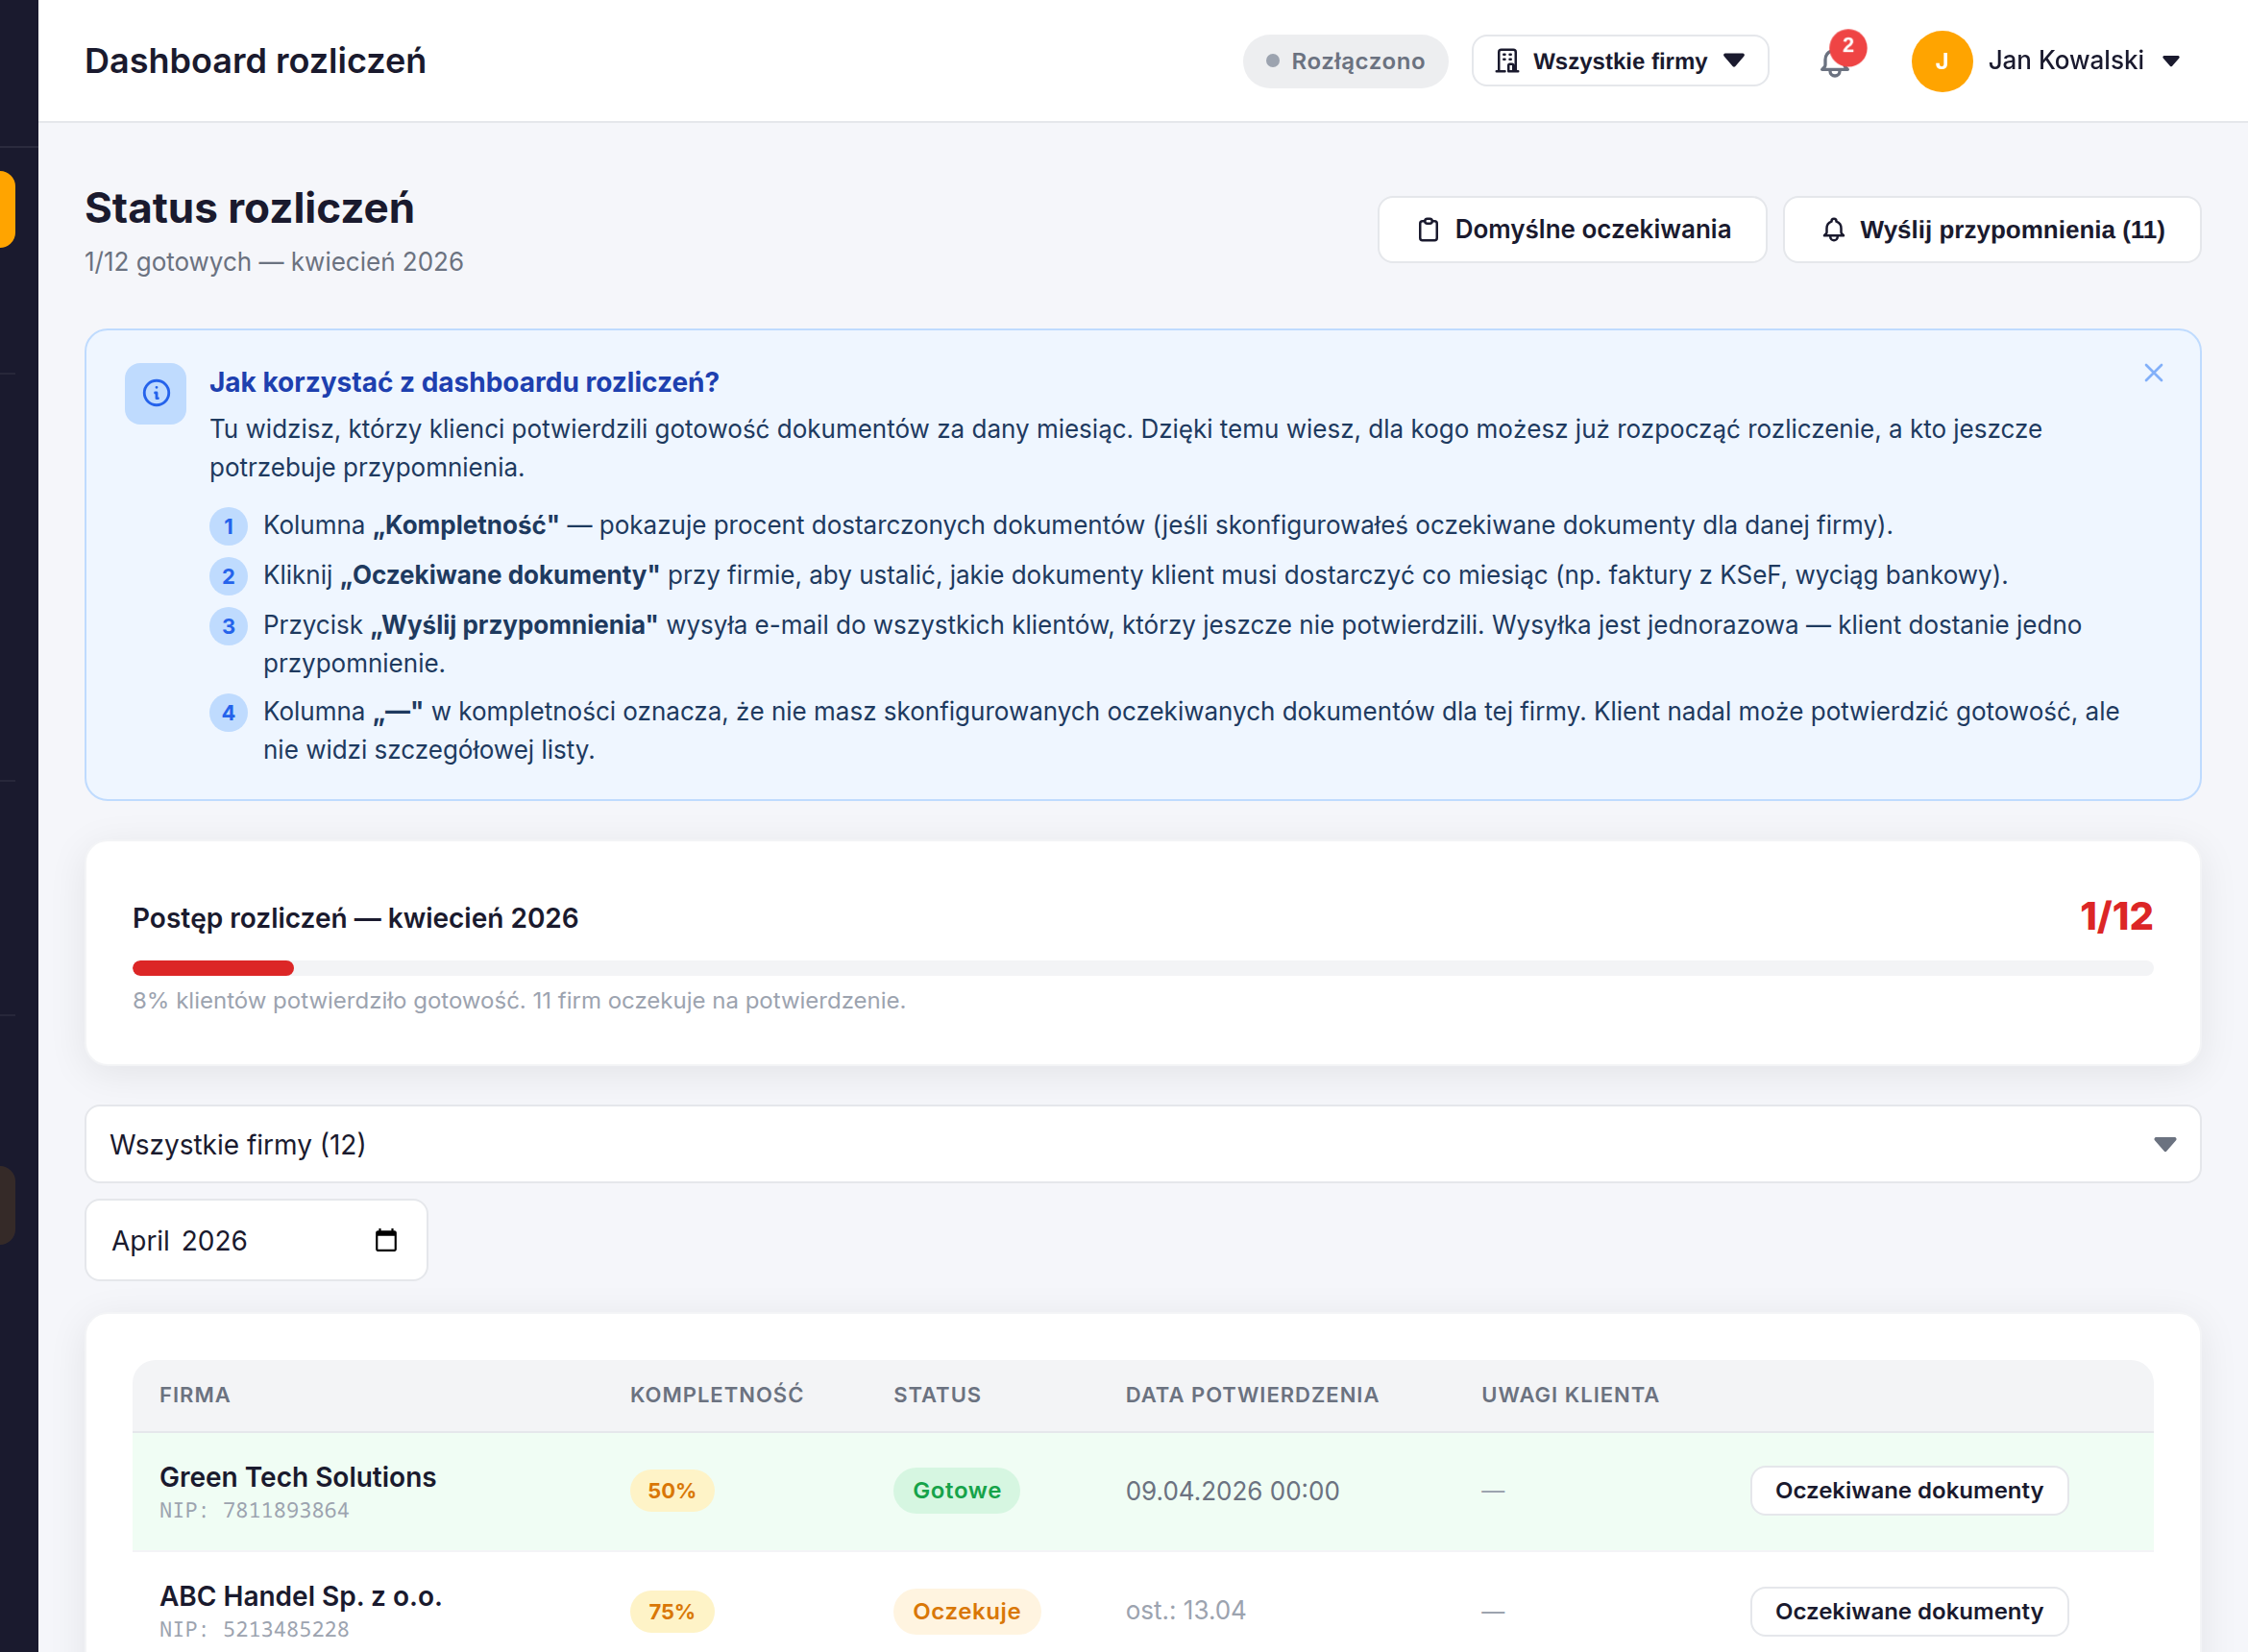The image size is (2248, 1652).
Task: Click the Status column header
Action: [937, 1395]
